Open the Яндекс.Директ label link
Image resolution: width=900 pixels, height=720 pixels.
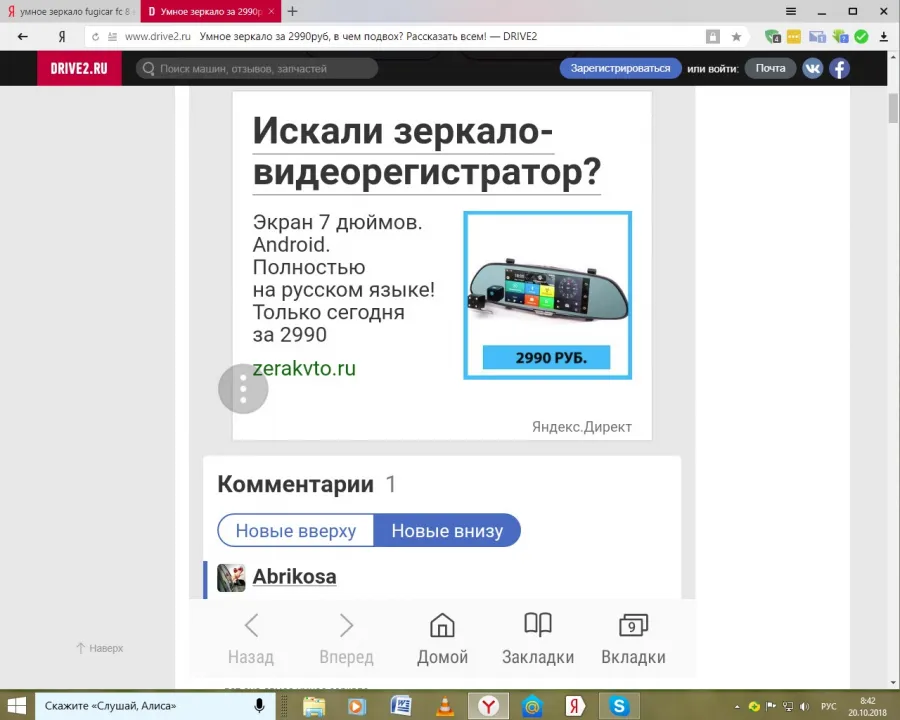pos(581,427)
